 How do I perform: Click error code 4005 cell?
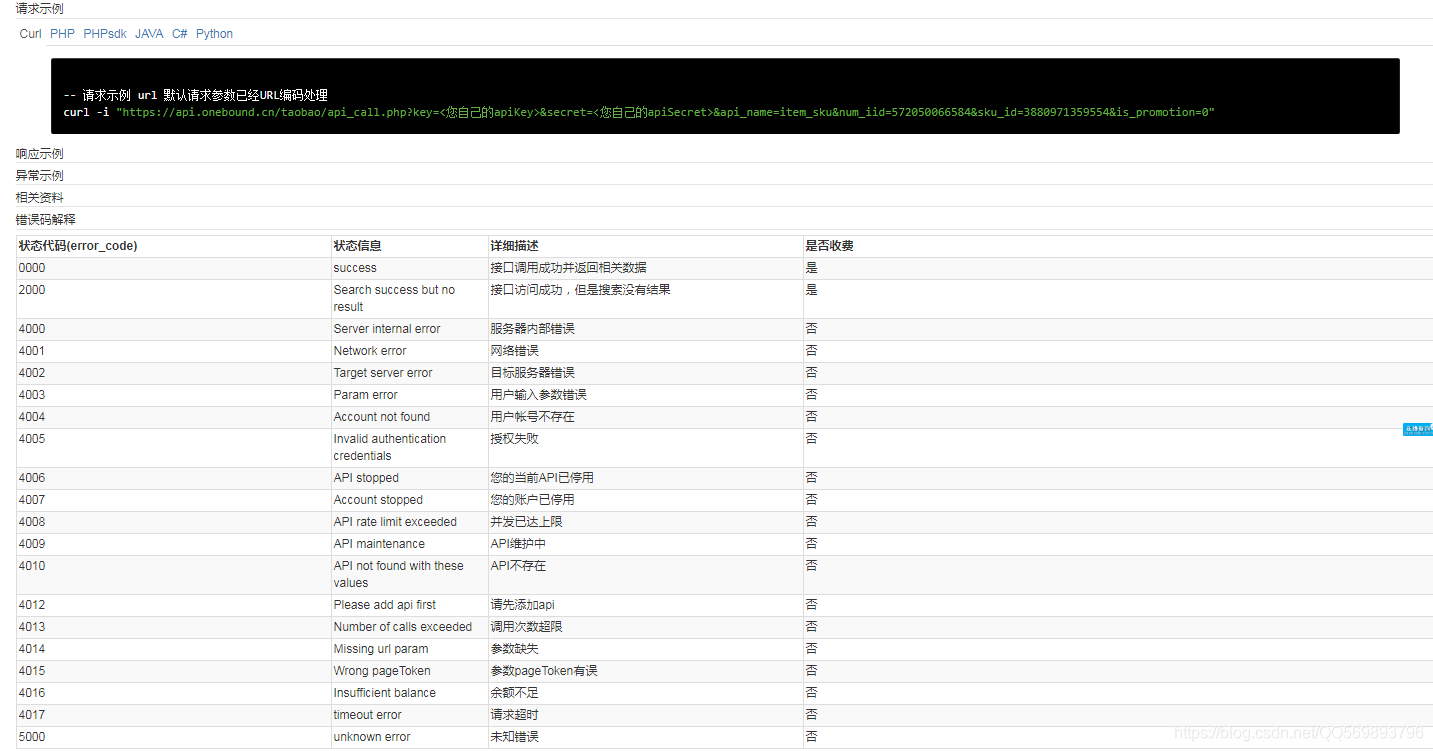pyautogui.click(x=174, y=448)
